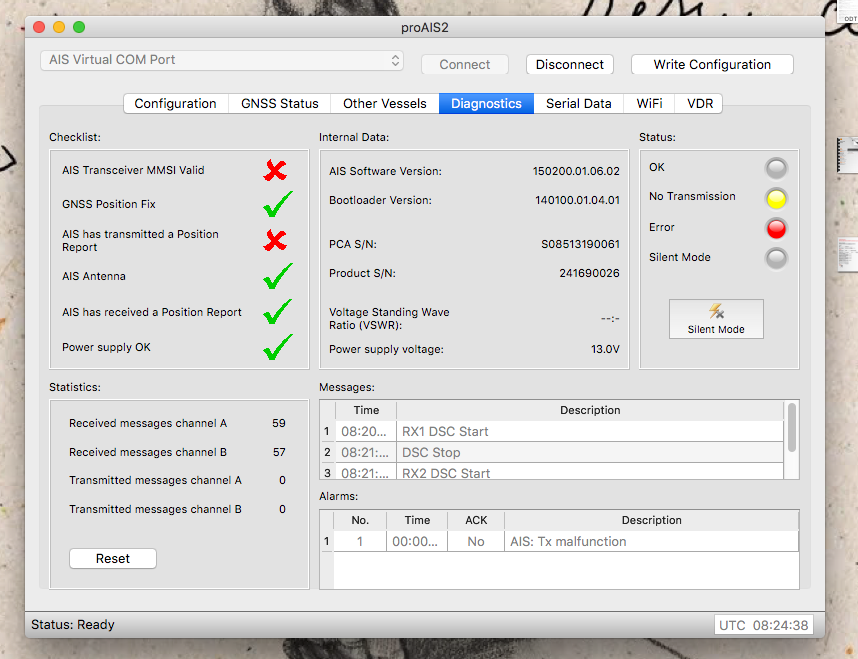The image size is (858, 659).
Task: Open the VDR tab
Action: pos(699,103)
